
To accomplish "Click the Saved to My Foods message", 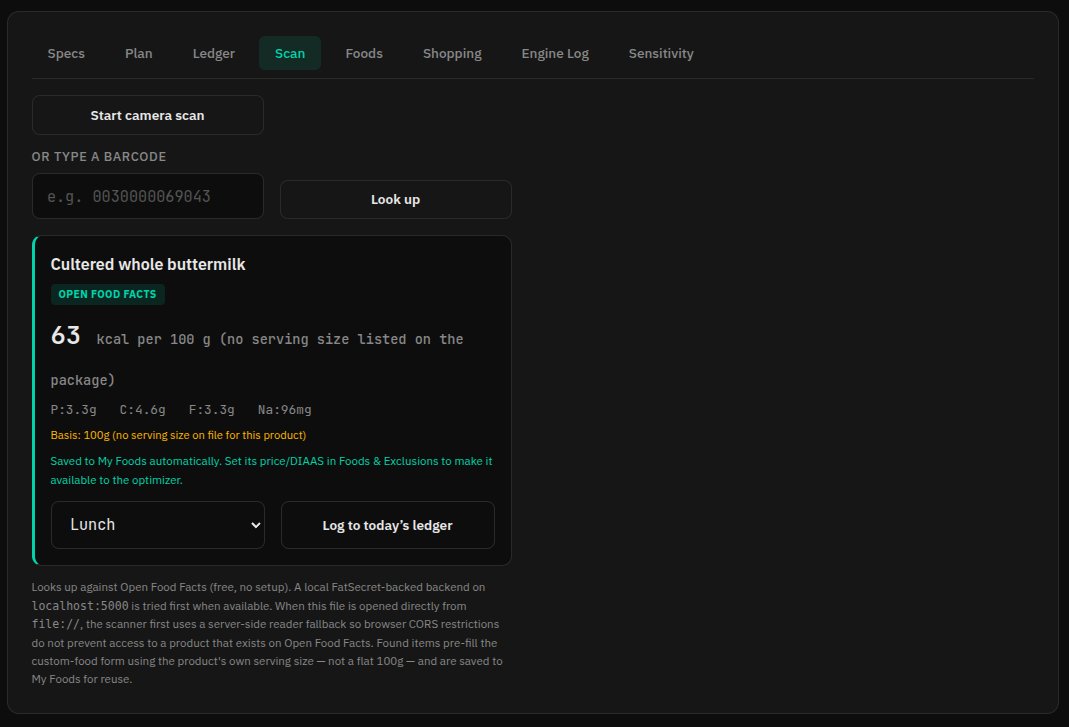I will coord(271,471).
